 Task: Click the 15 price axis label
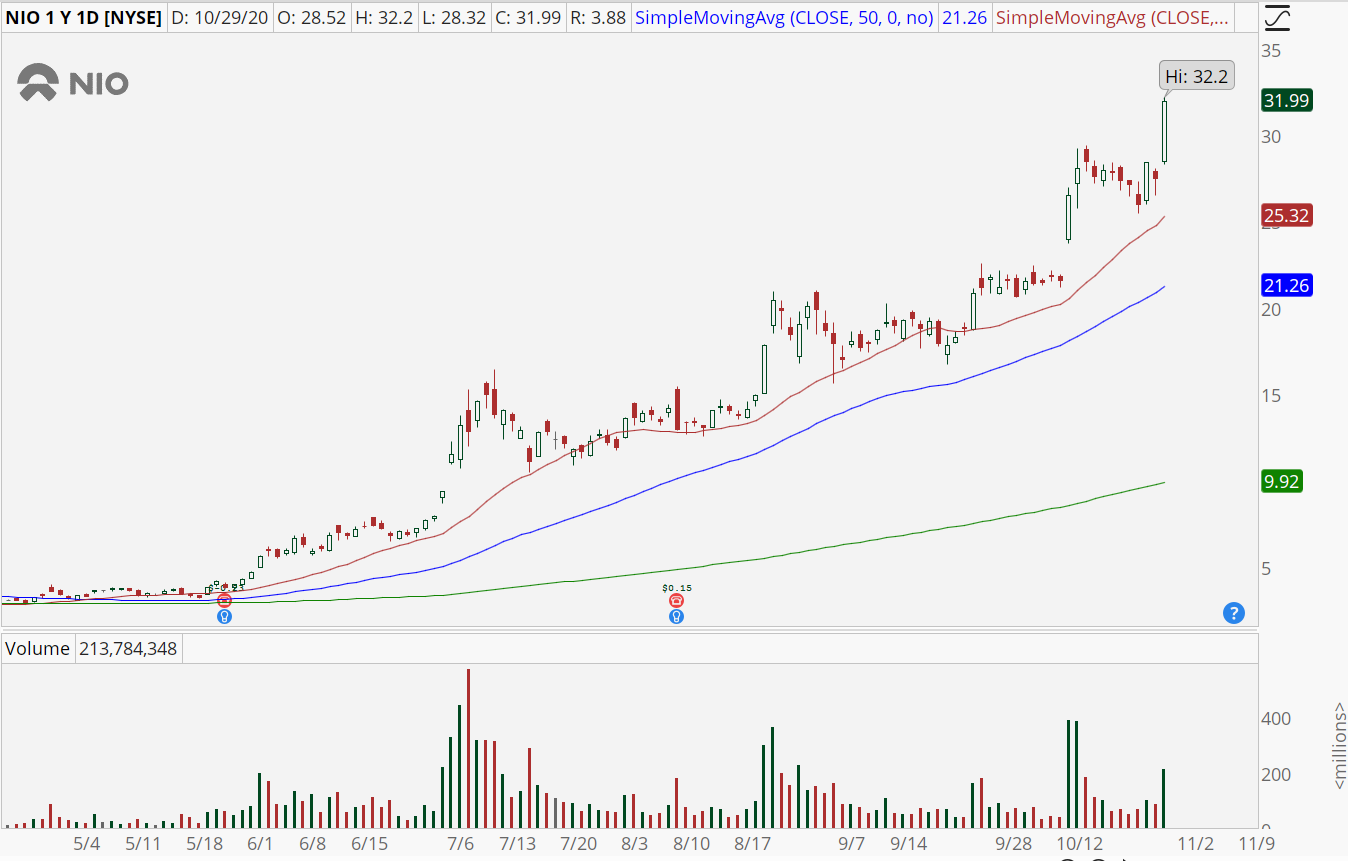[x=1271, y=396]
